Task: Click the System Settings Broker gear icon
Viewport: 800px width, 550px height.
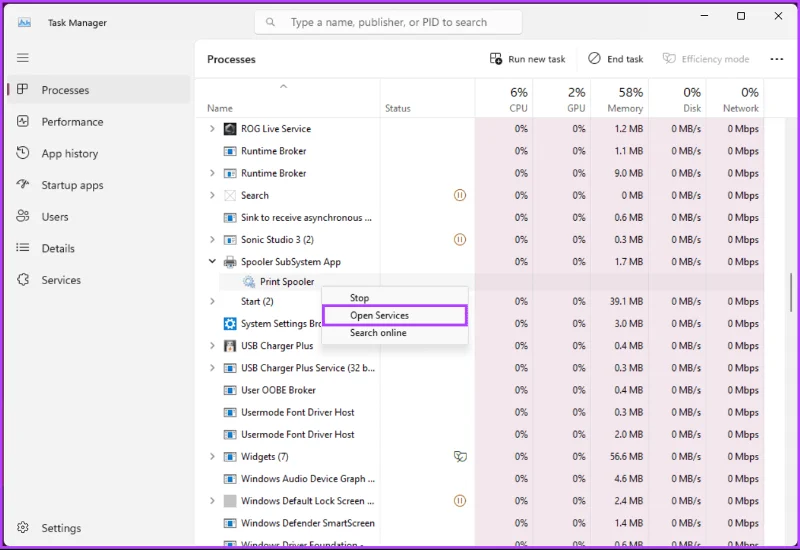Action: (230, 323)
